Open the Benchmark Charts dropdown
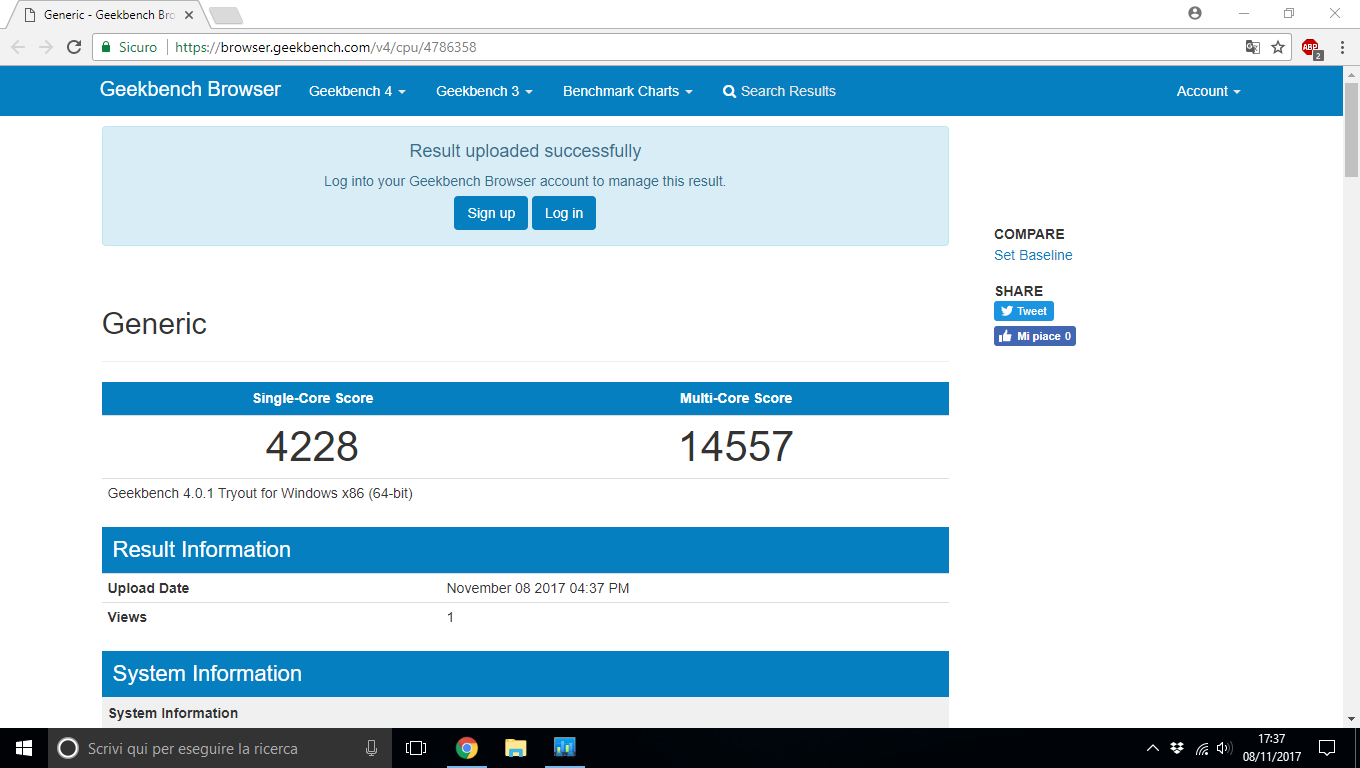Screen dimensions: 1360x768 click(628, 91)
